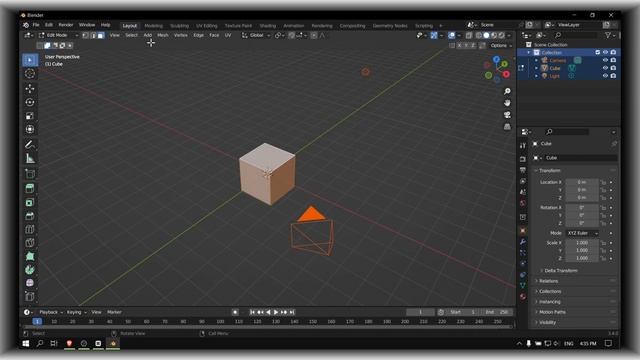Select the Poly Build tool

[30, 256]
